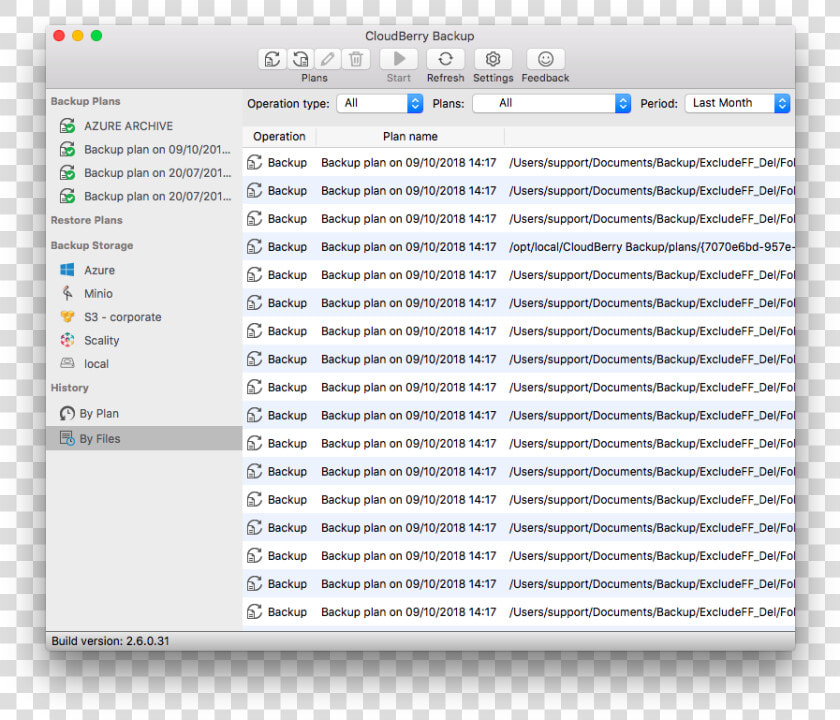840x720 pixels.
Task: Click the Settings label in toolbar
Action: click(x=493, y=78)
